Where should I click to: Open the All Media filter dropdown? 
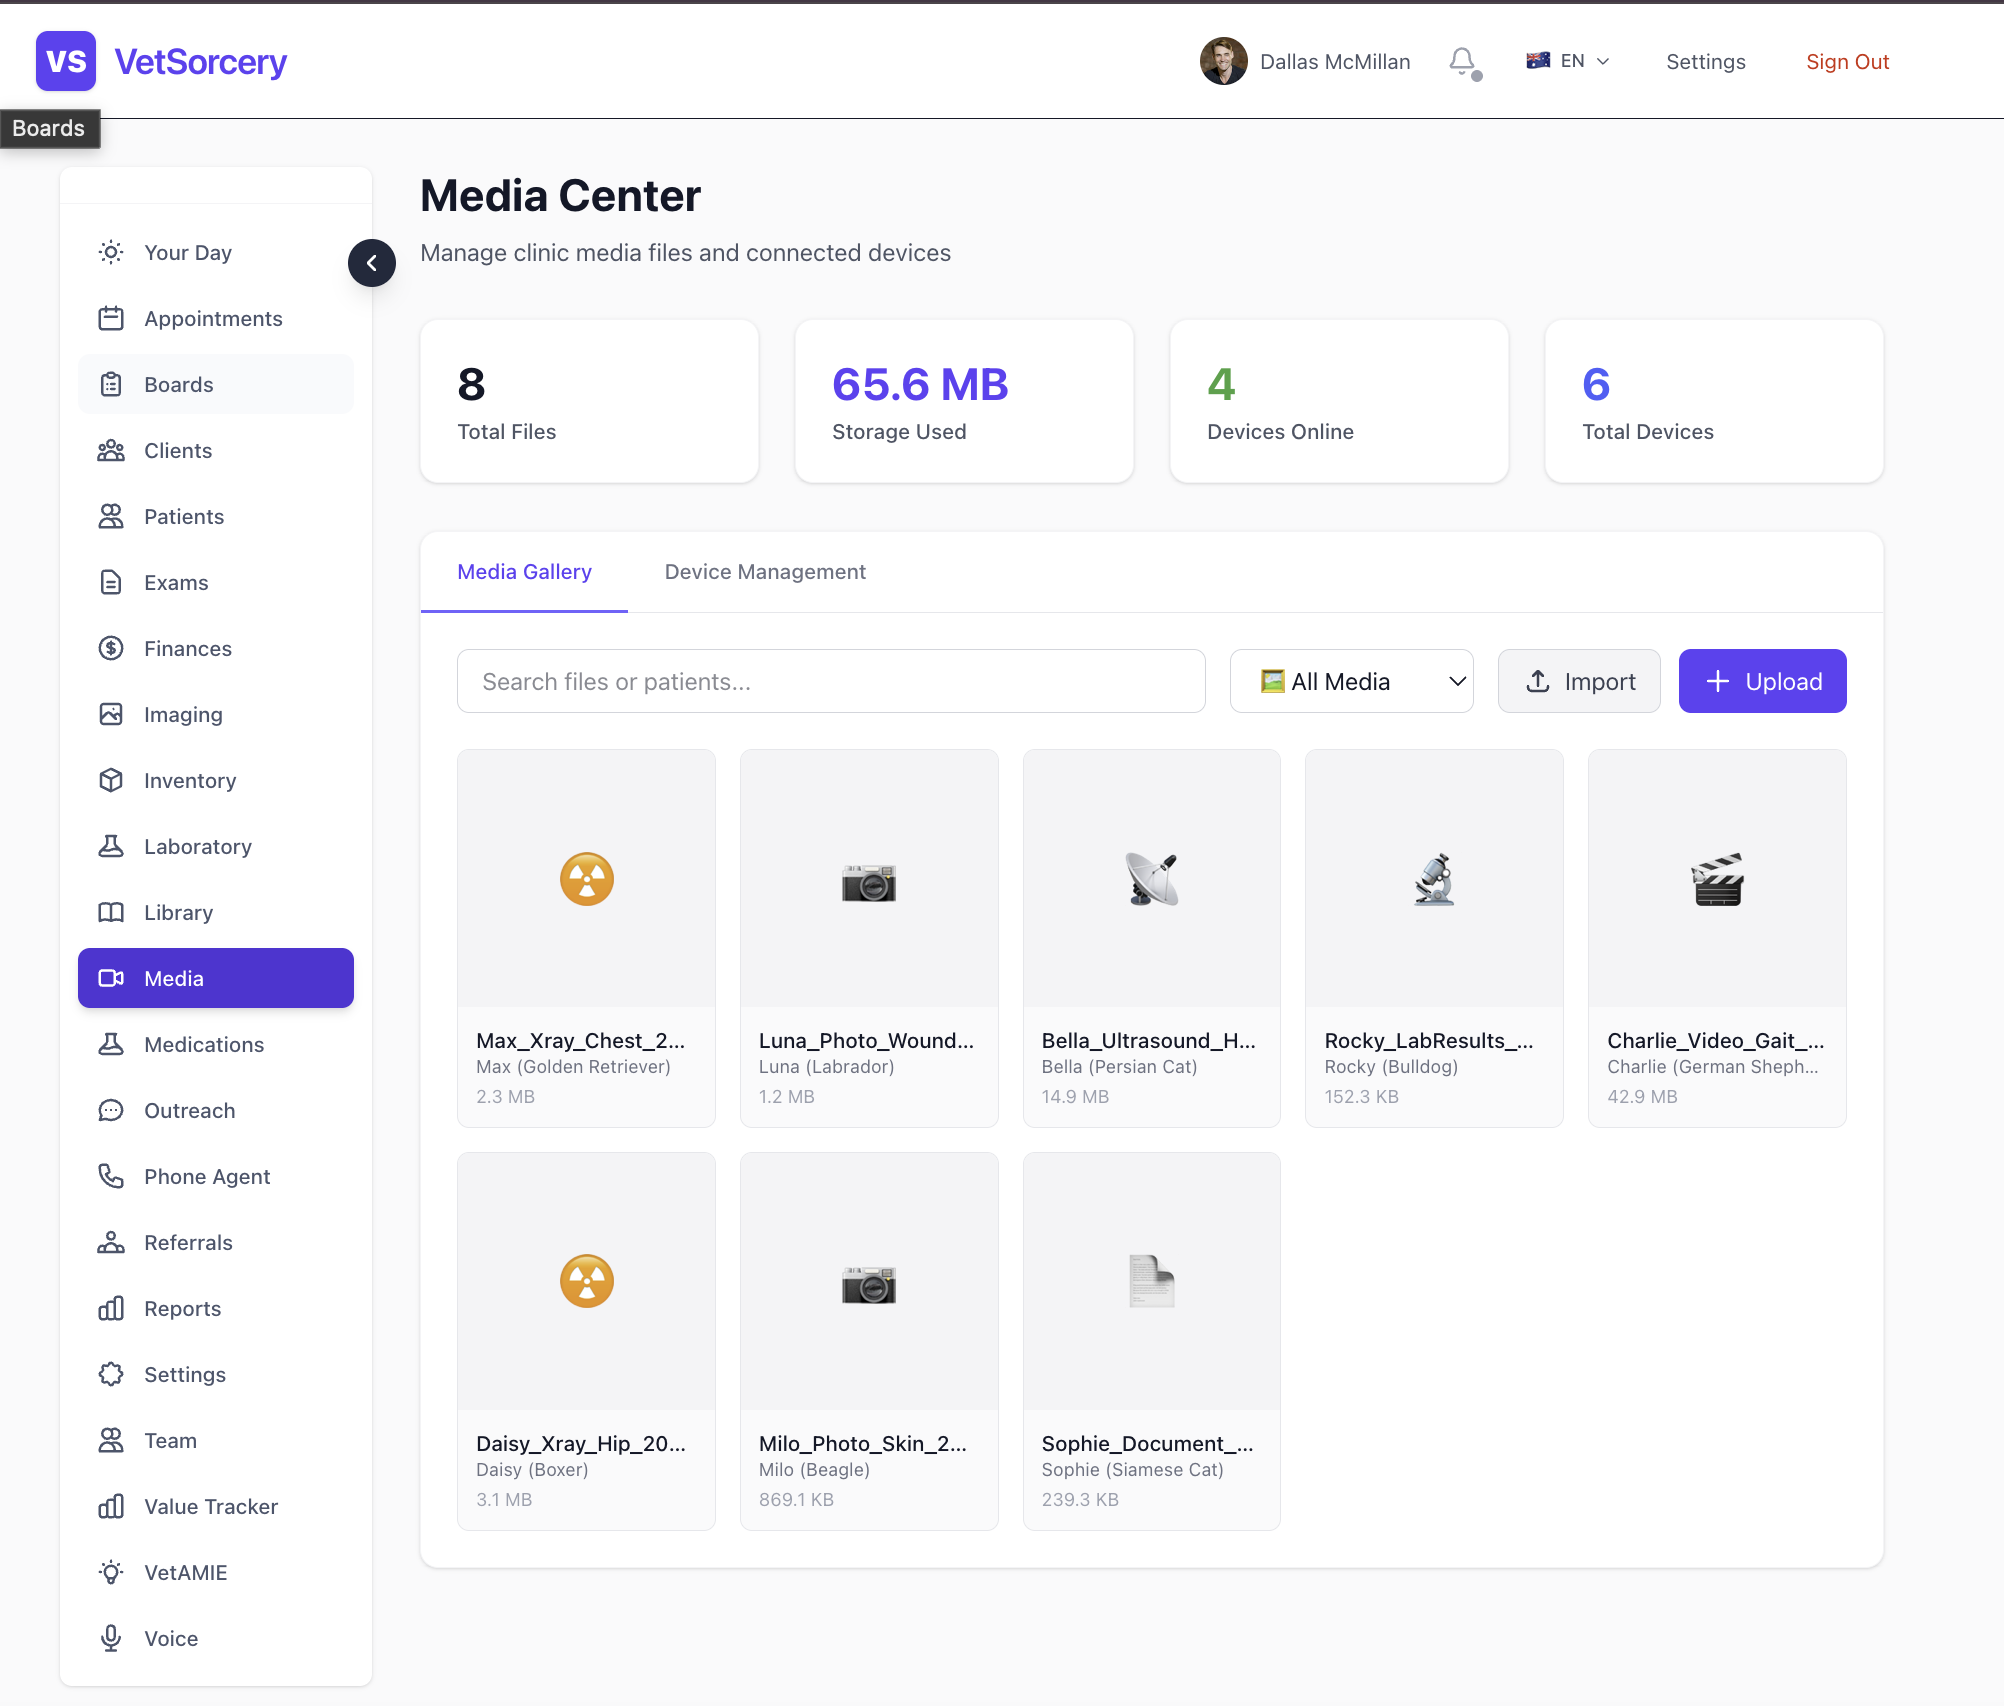coord(1351,681)
